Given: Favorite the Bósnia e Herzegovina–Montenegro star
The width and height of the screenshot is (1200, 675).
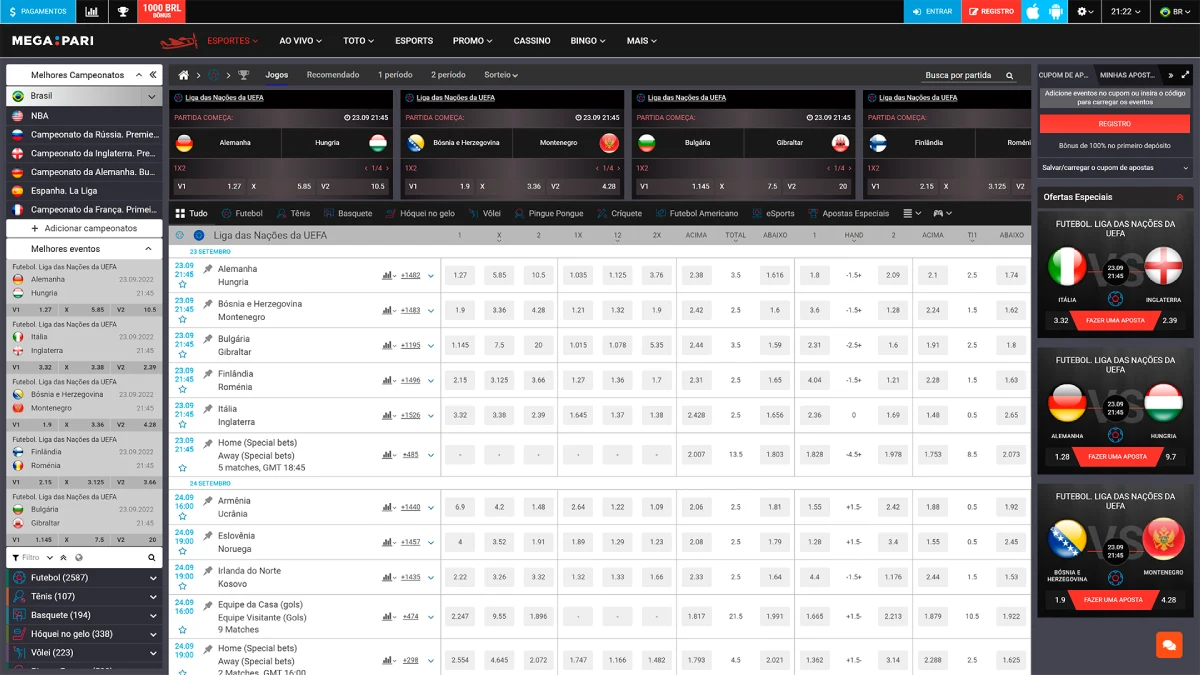Looking at the screenshot, I should [182, 319].
